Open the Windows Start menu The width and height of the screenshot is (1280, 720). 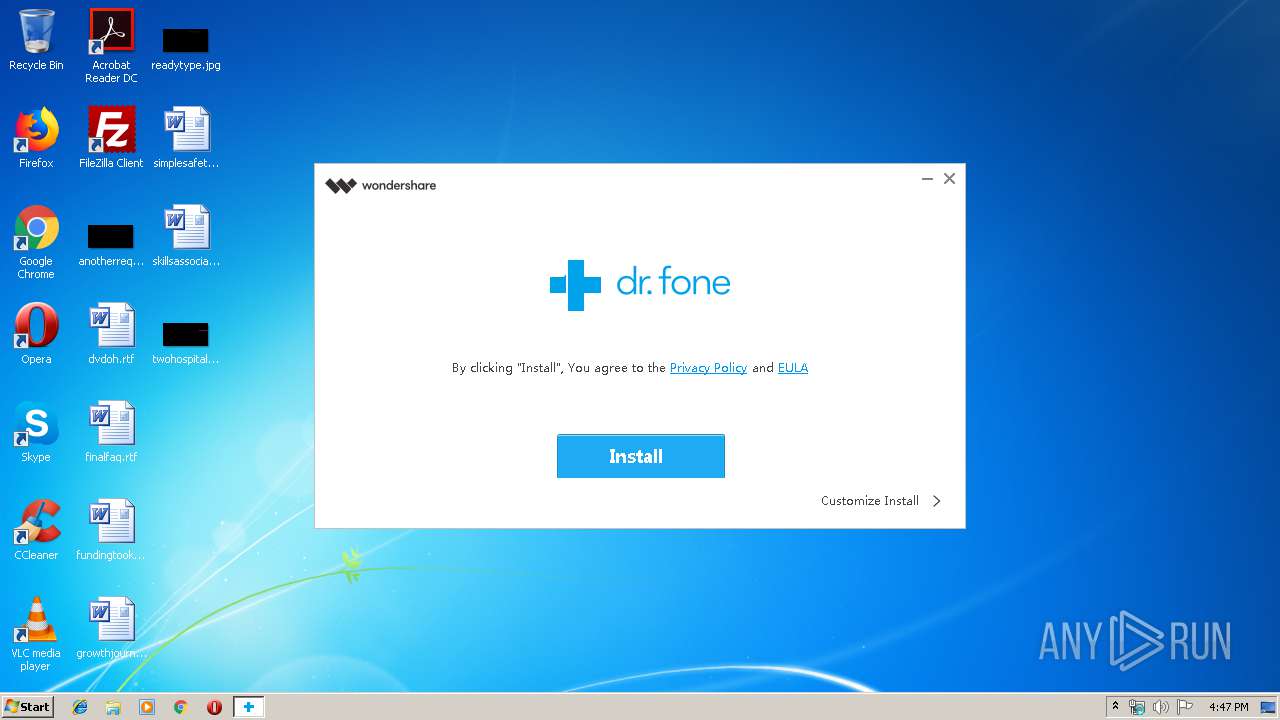click(x=28, y=706)
